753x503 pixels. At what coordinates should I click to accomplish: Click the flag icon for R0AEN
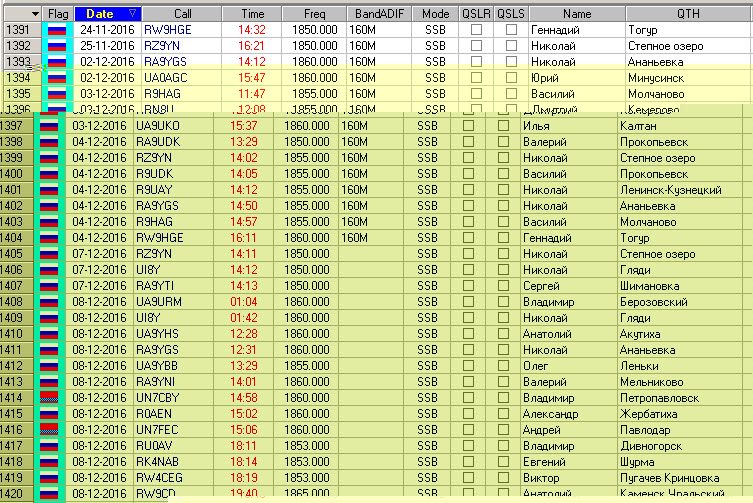point(49,413)
